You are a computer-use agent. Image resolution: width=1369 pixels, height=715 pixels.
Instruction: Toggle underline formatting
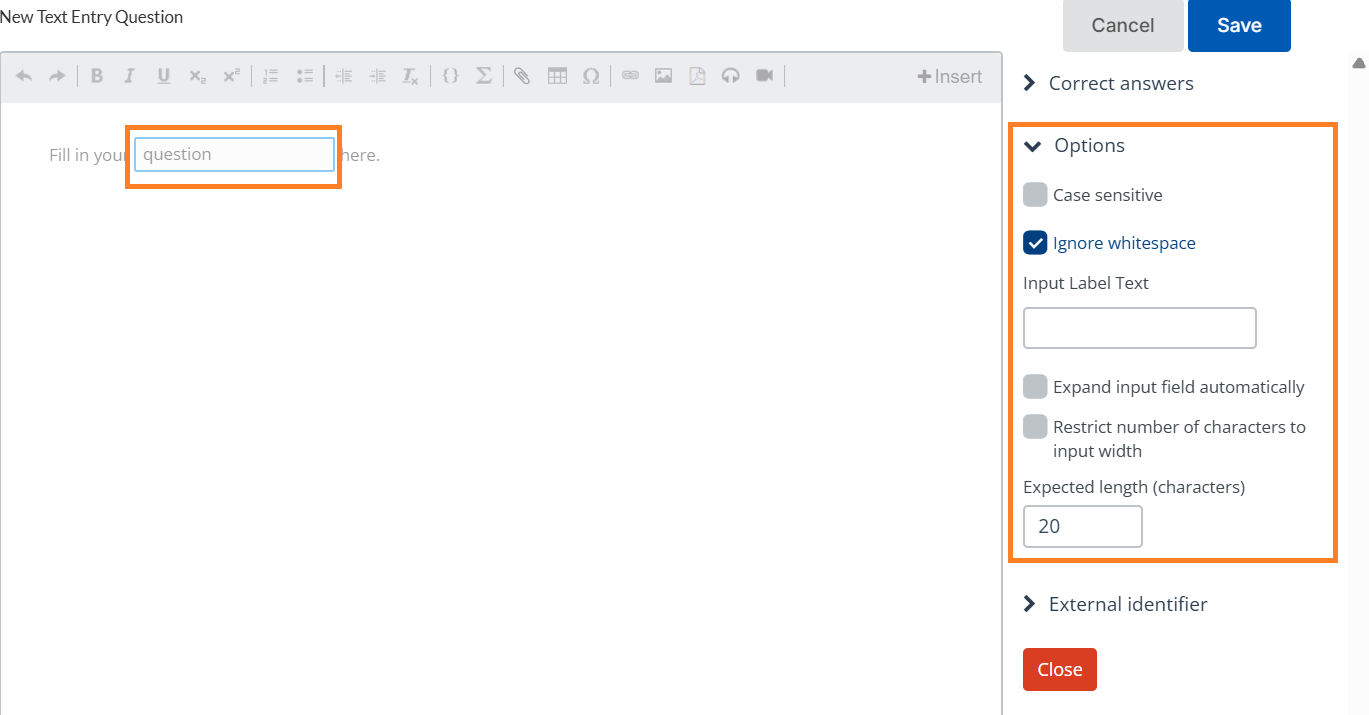click(x=164, y=76)
